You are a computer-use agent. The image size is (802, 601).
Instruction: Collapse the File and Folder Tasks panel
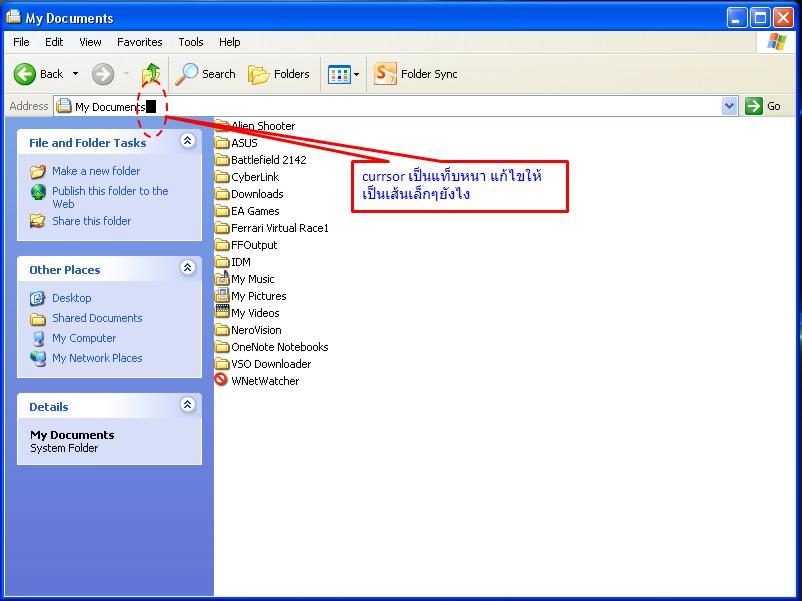[188, 141]
